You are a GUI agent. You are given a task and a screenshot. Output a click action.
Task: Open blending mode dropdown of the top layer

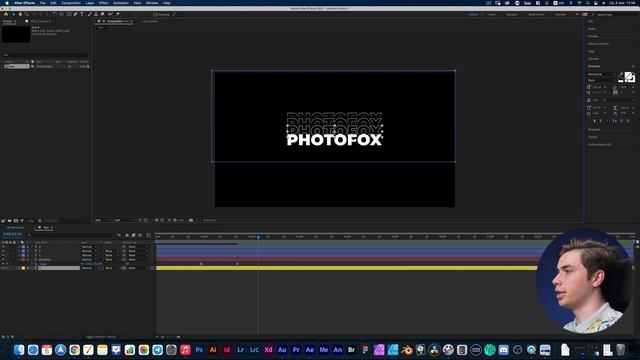coord(90,247)
